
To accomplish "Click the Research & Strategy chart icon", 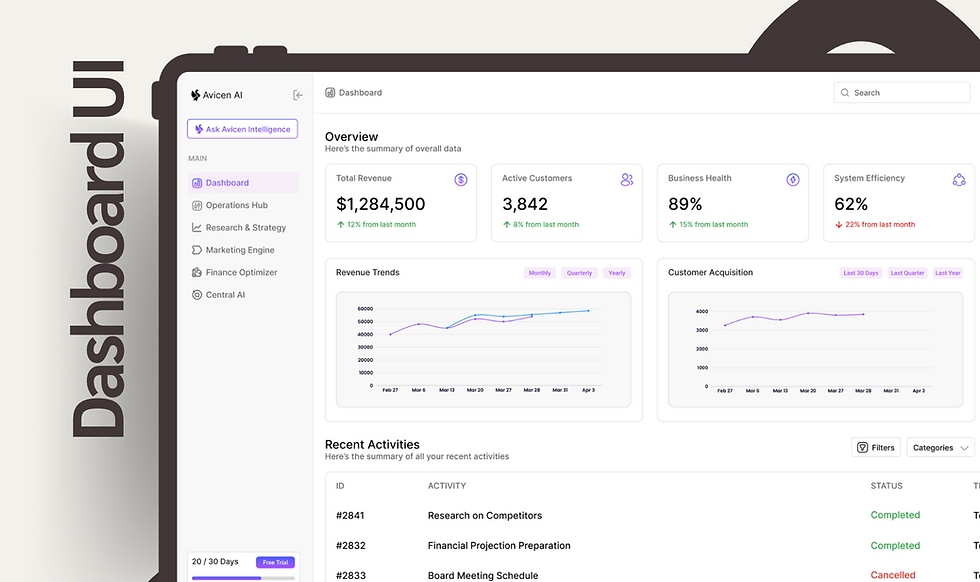I will (197, 228).
